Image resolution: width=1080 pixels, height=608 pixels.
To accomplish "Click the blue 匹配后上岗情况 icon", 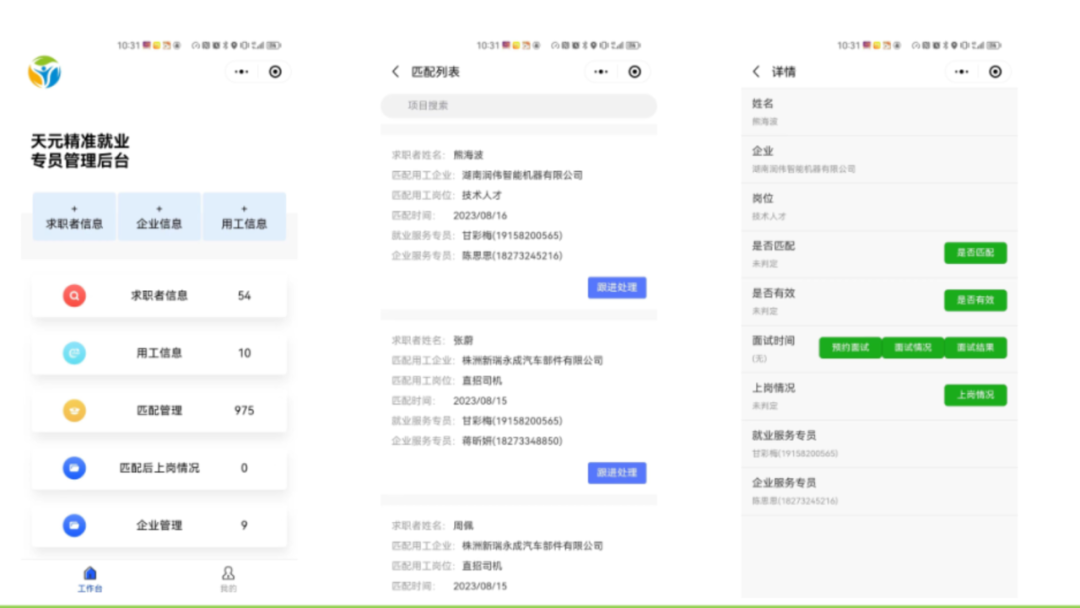I will point(74,468).
